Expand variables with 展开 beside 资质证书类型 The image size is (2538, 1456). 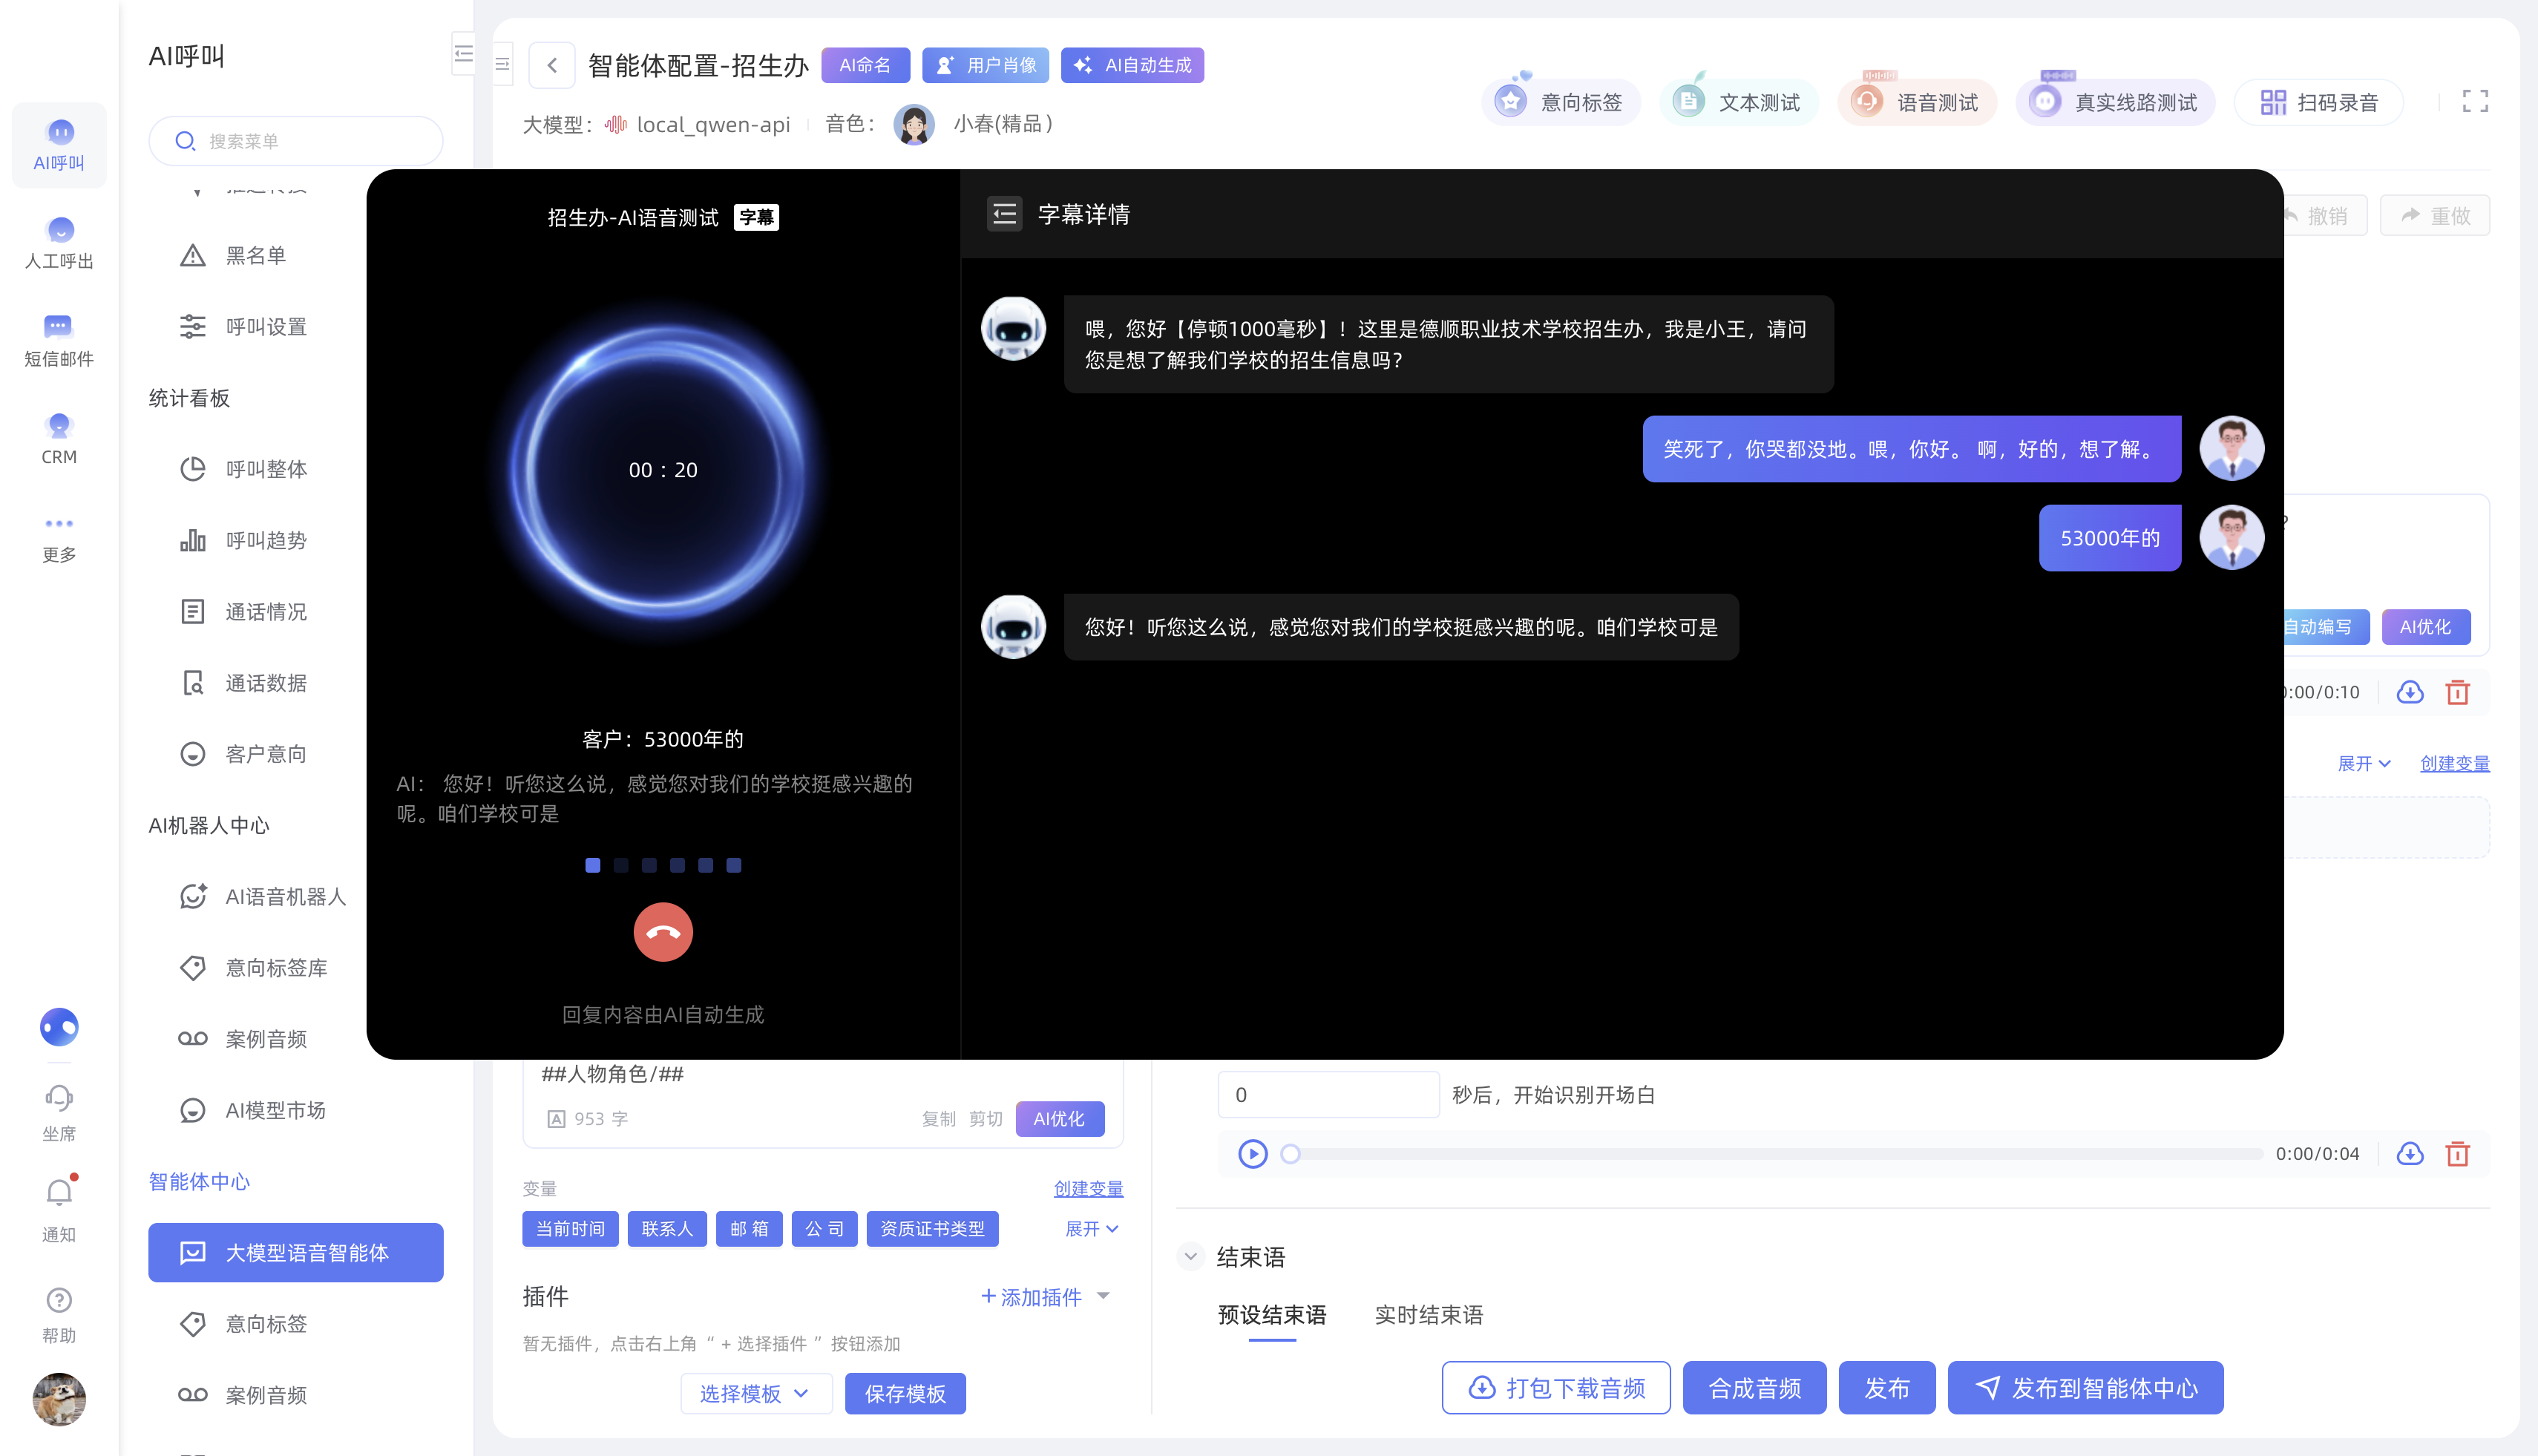point(1091,1229)
